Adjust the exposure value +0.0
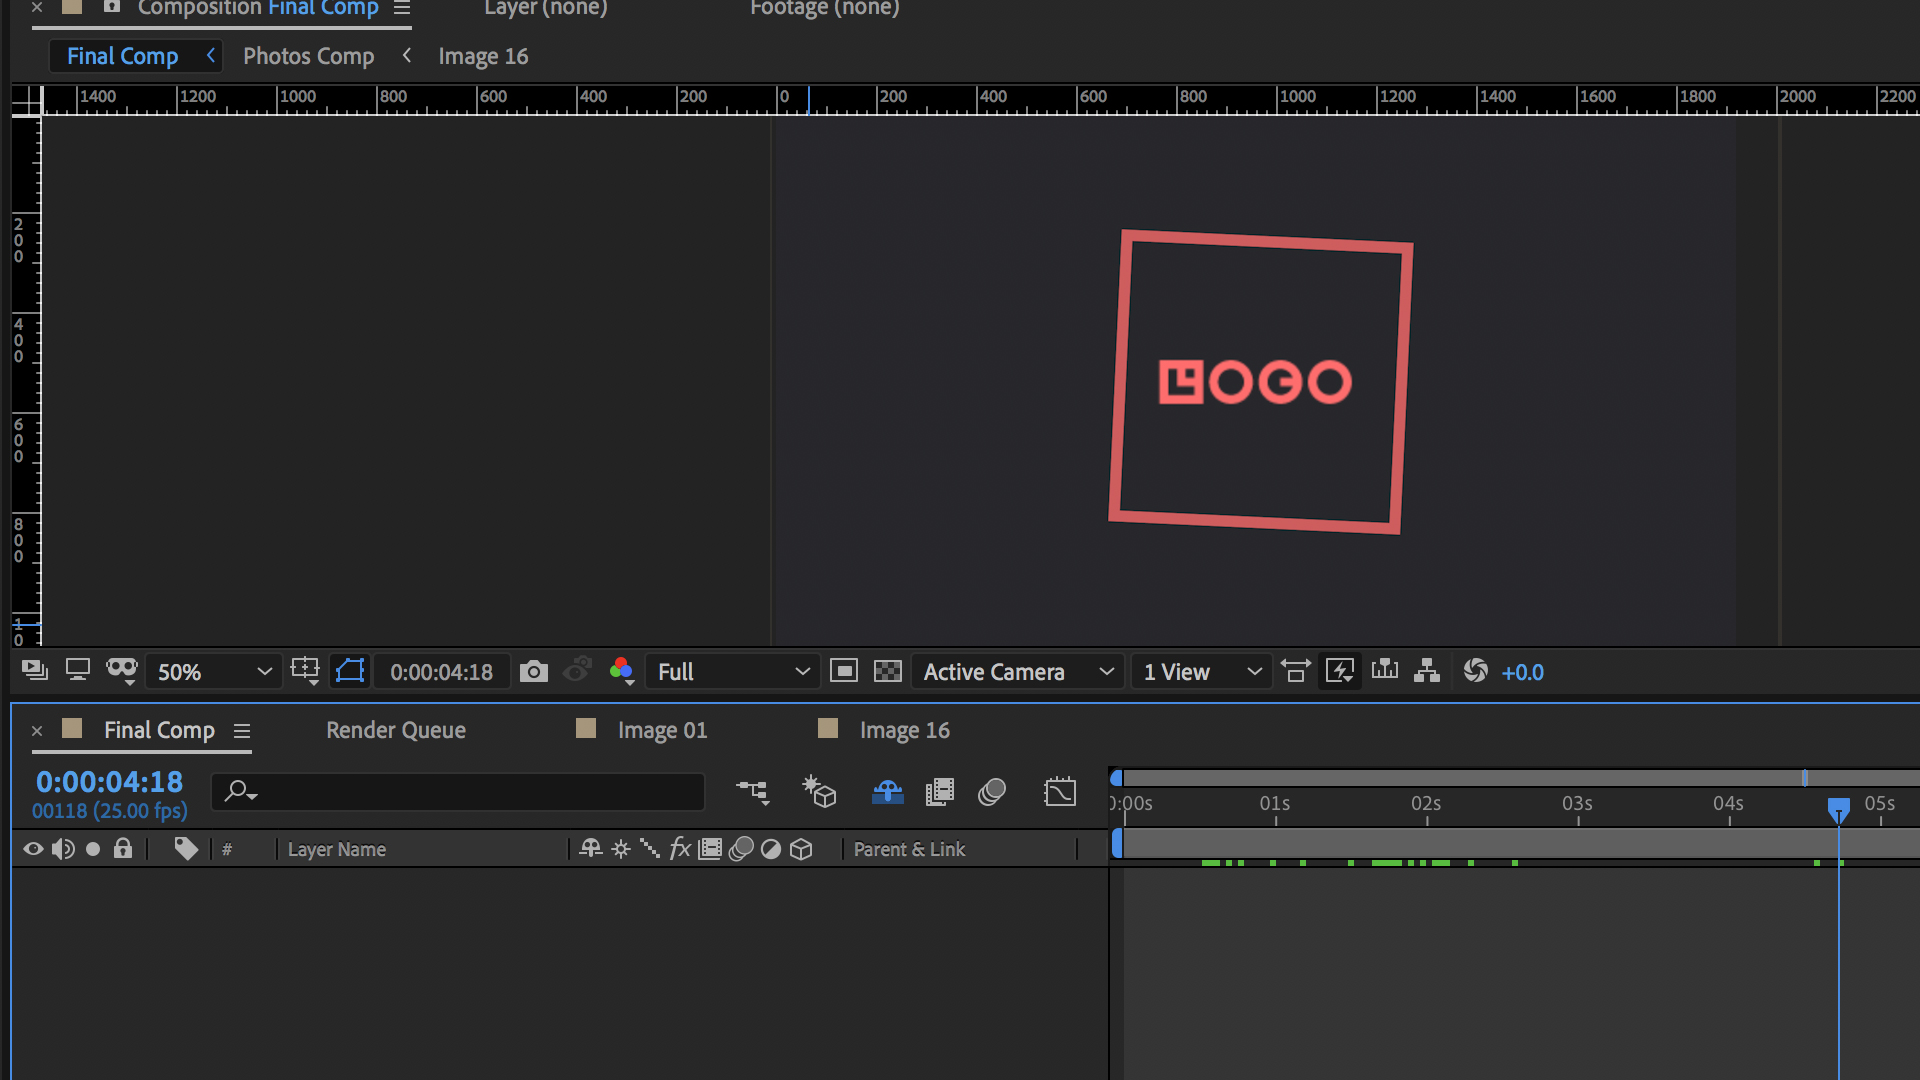The width and height of the screenshot is (1920, 1080). (x=1523, y=671)
